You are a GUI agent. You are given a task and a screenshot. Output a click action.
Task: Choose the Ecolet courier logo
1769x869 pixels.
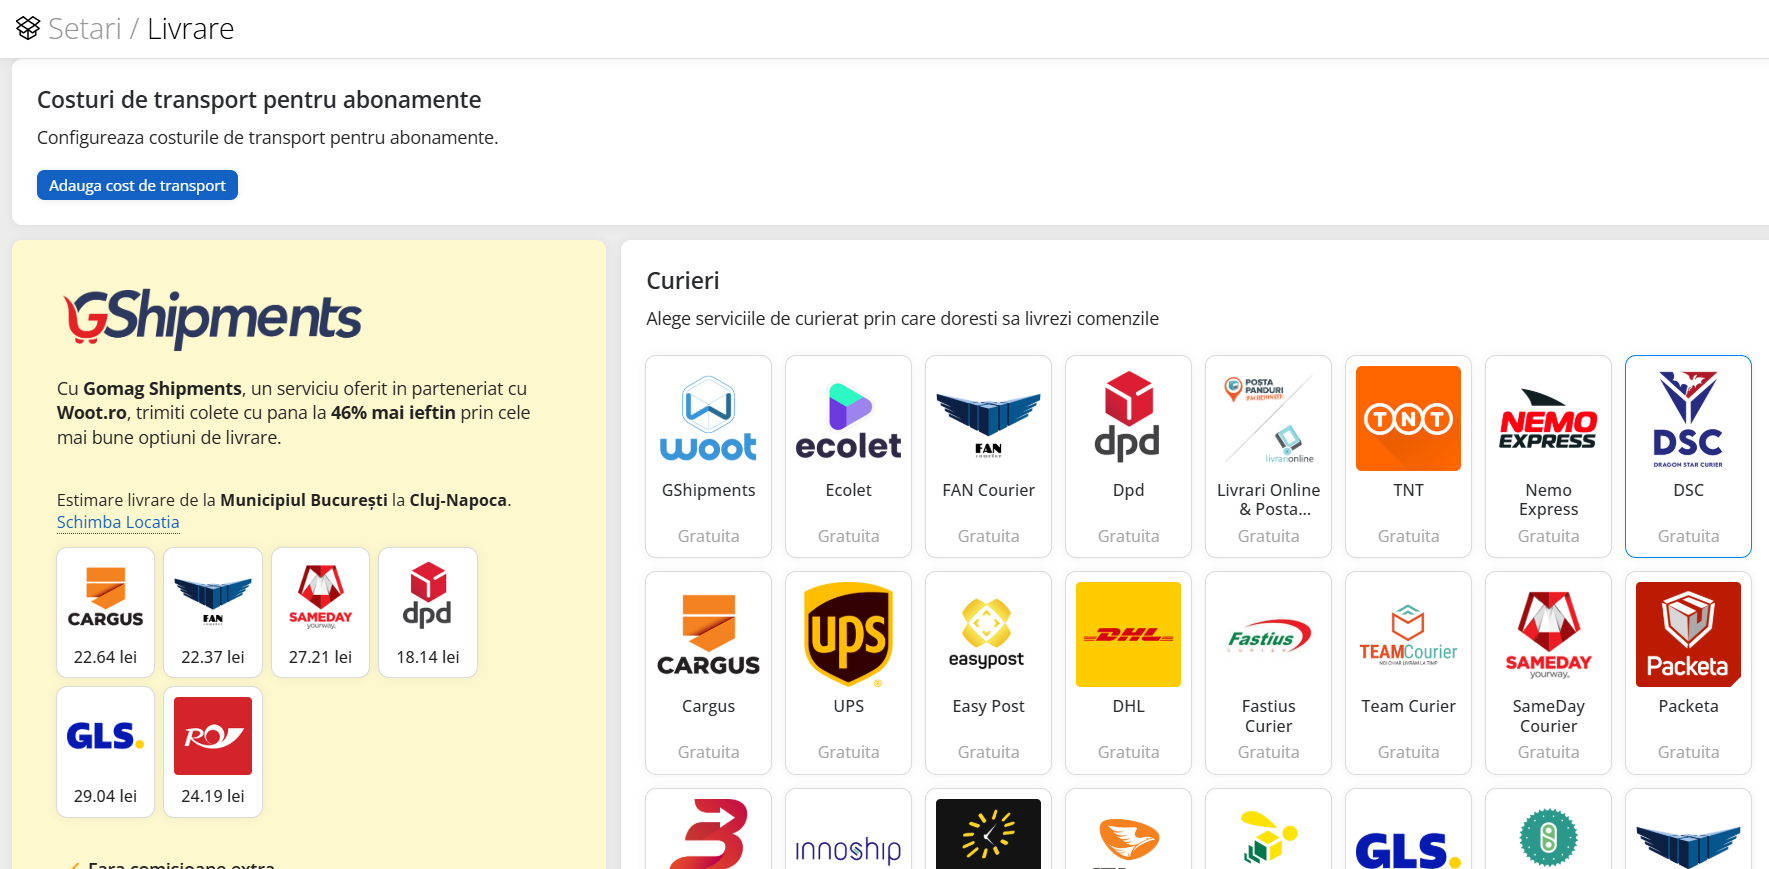coord(848,418)
